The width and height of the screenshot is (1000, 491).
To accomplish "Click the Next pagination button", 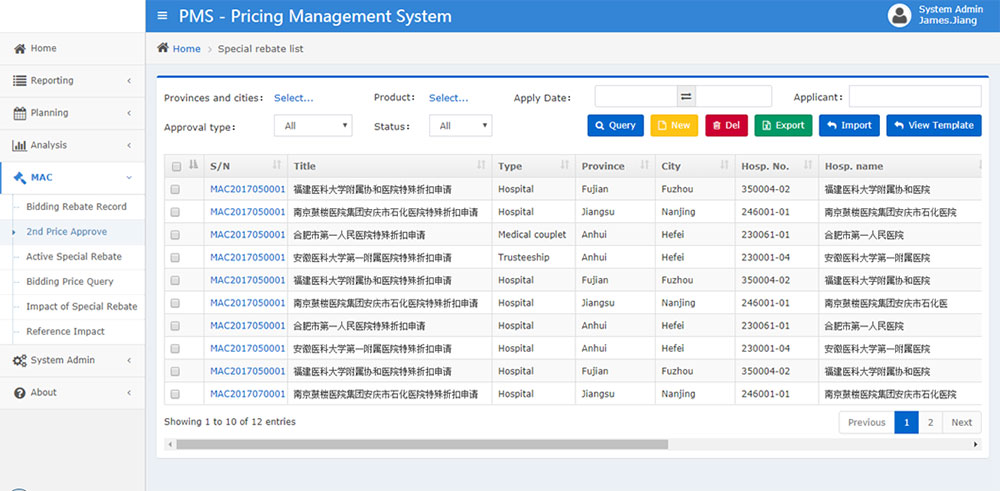I will (x=962, y=422).
